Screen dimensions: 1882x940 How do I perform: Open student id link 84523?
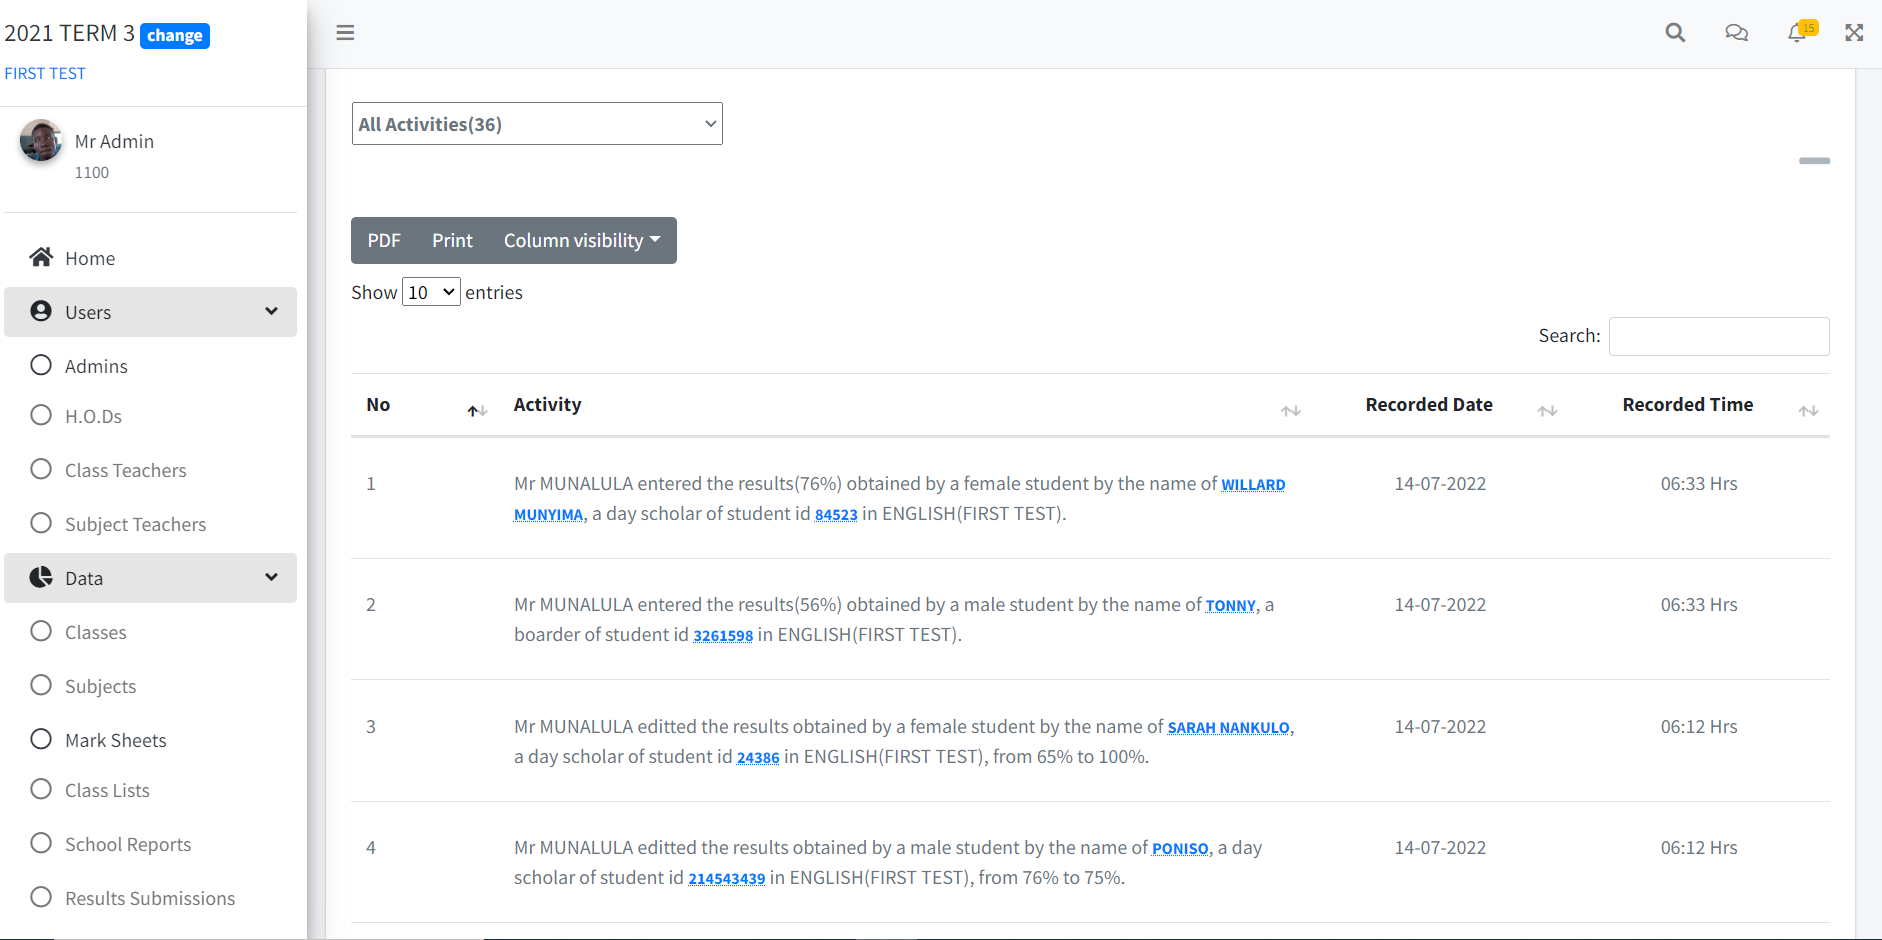(x=836, y=514)
